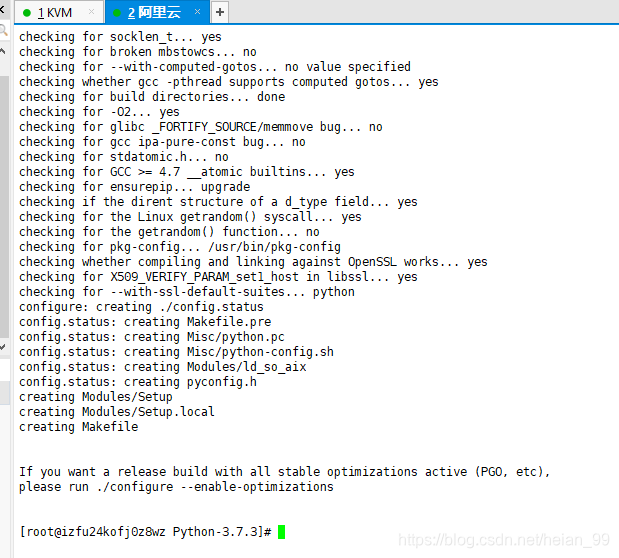Click the 'creating Makefile' output line
Image resolution: width=619 pixels, height=558 pixels.
(x=79, y=427)
